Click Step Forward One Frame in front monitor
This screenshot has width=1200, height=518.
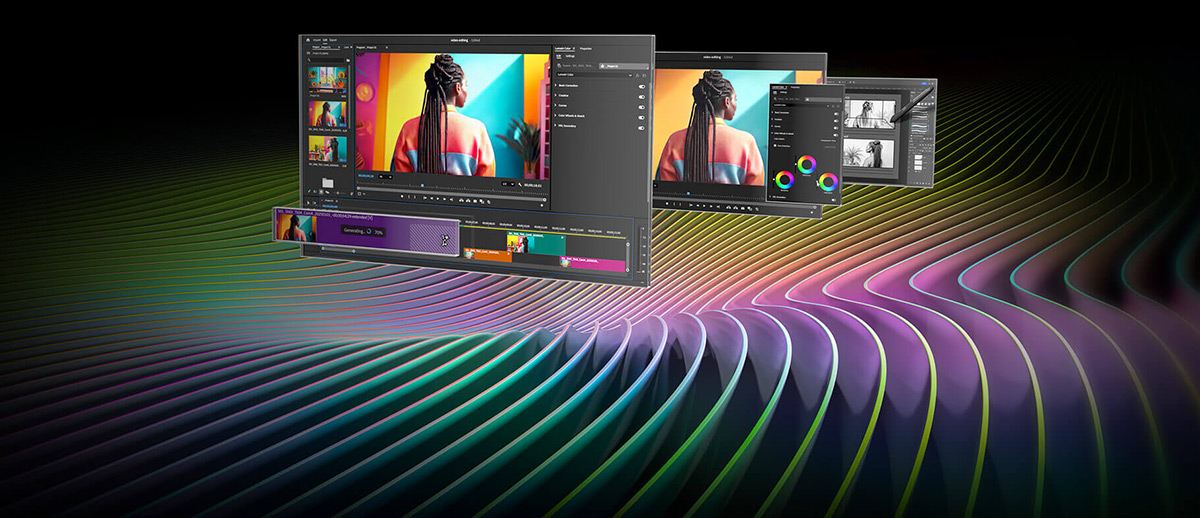point(445,198)
